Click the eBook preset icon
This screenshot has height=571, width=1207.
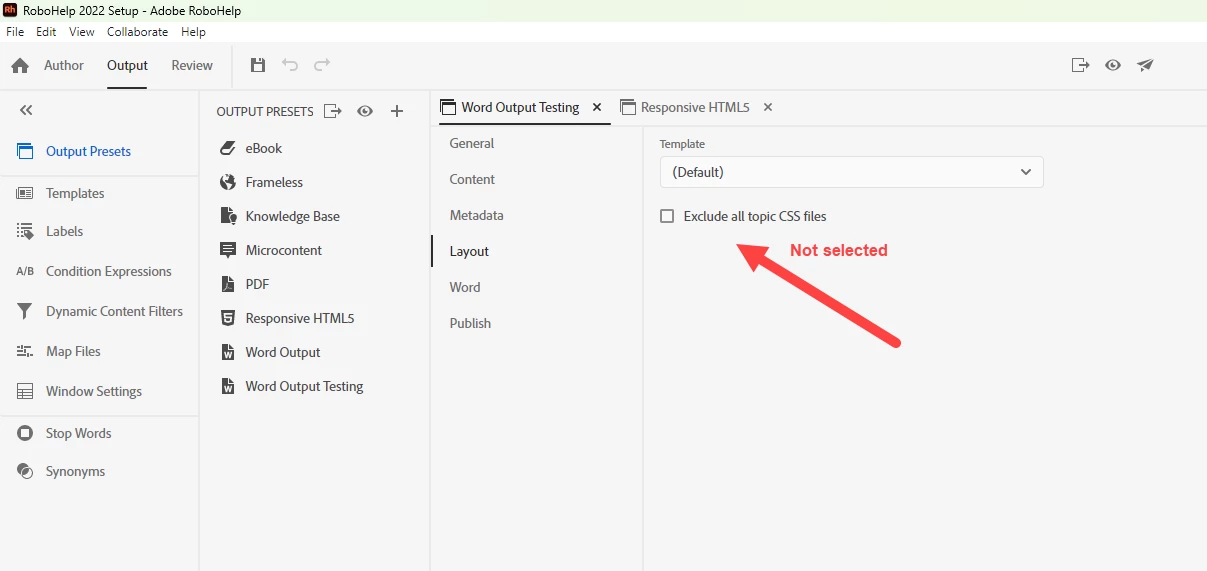coord(227,148)
